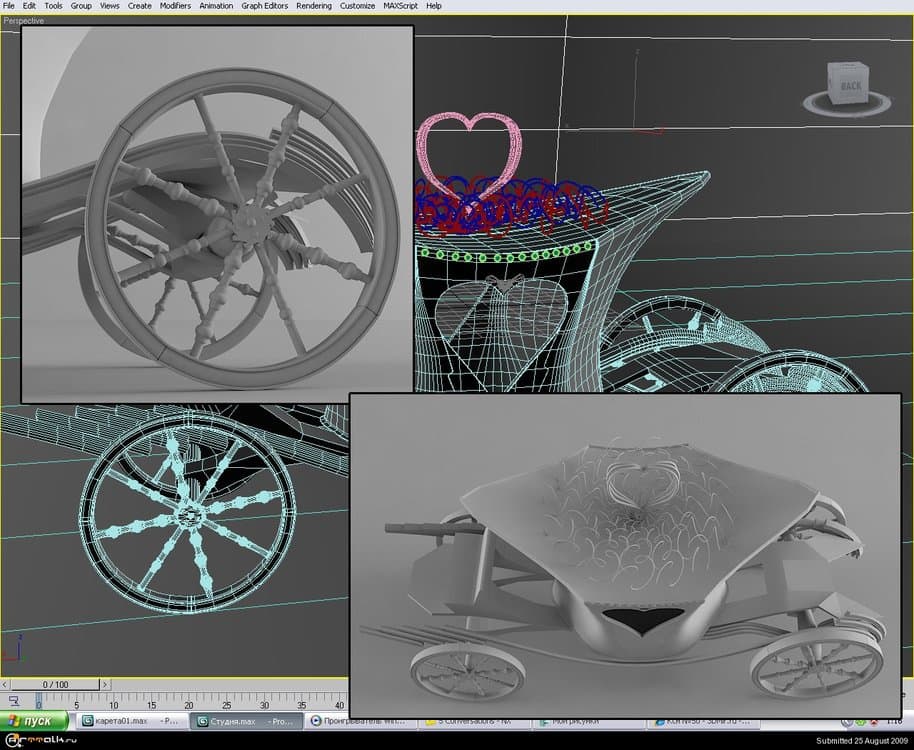The width and height of the screenshot is (914, 750).
Task: Select the cyan wireframe wheel in viewport
Action: point(188,513)
